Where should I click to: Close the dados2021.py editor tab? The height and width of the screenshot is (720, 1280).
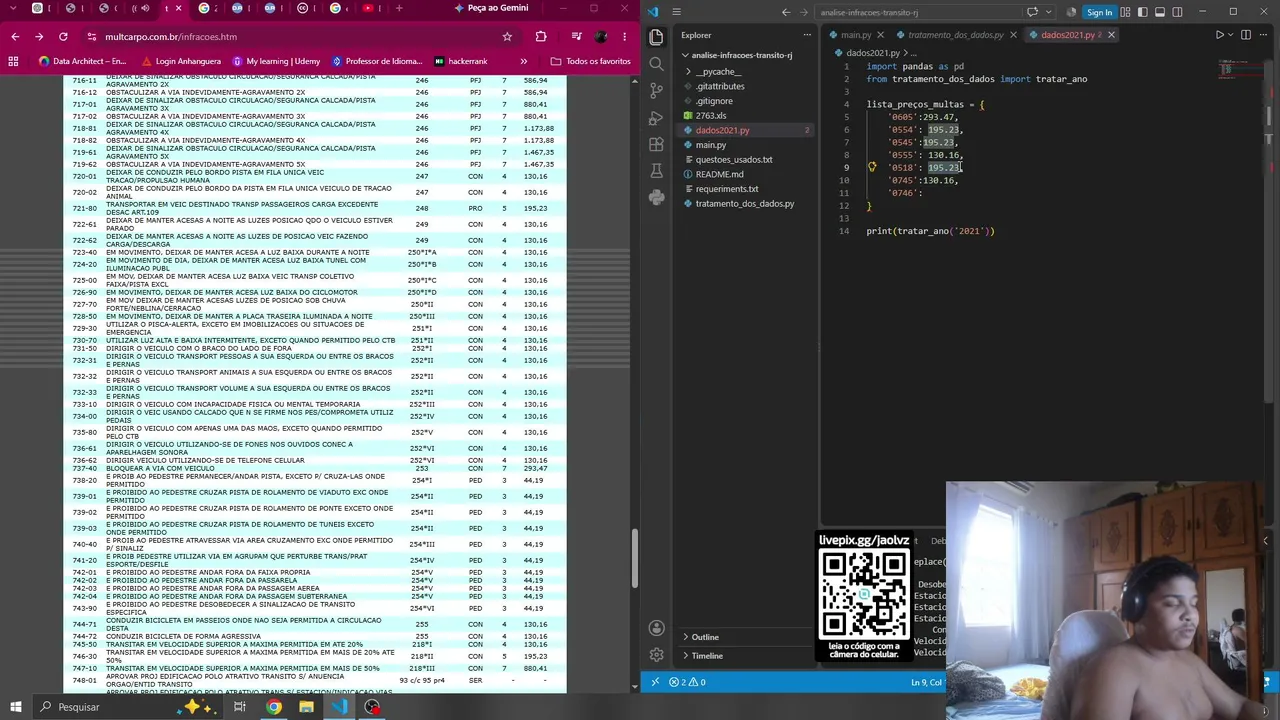coord(1111,35)
